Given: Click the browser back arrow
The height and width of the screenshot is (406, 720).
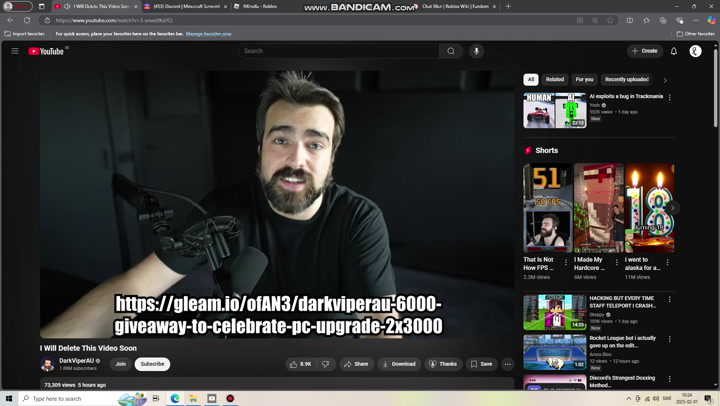Looking at the screenshot, I should [11, 20].
